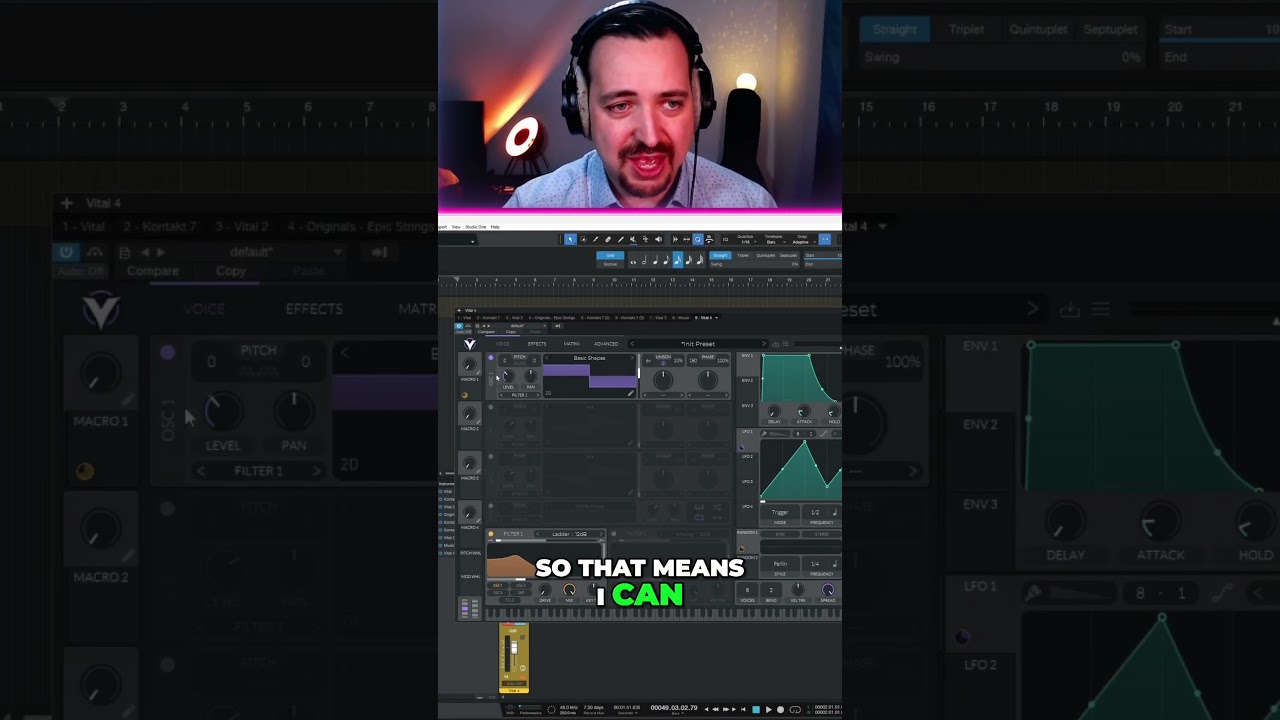Toggle Filter 1 on/off orange dot
The height and width of the screenshot is (720, 1280).
(x=491, y=534)
